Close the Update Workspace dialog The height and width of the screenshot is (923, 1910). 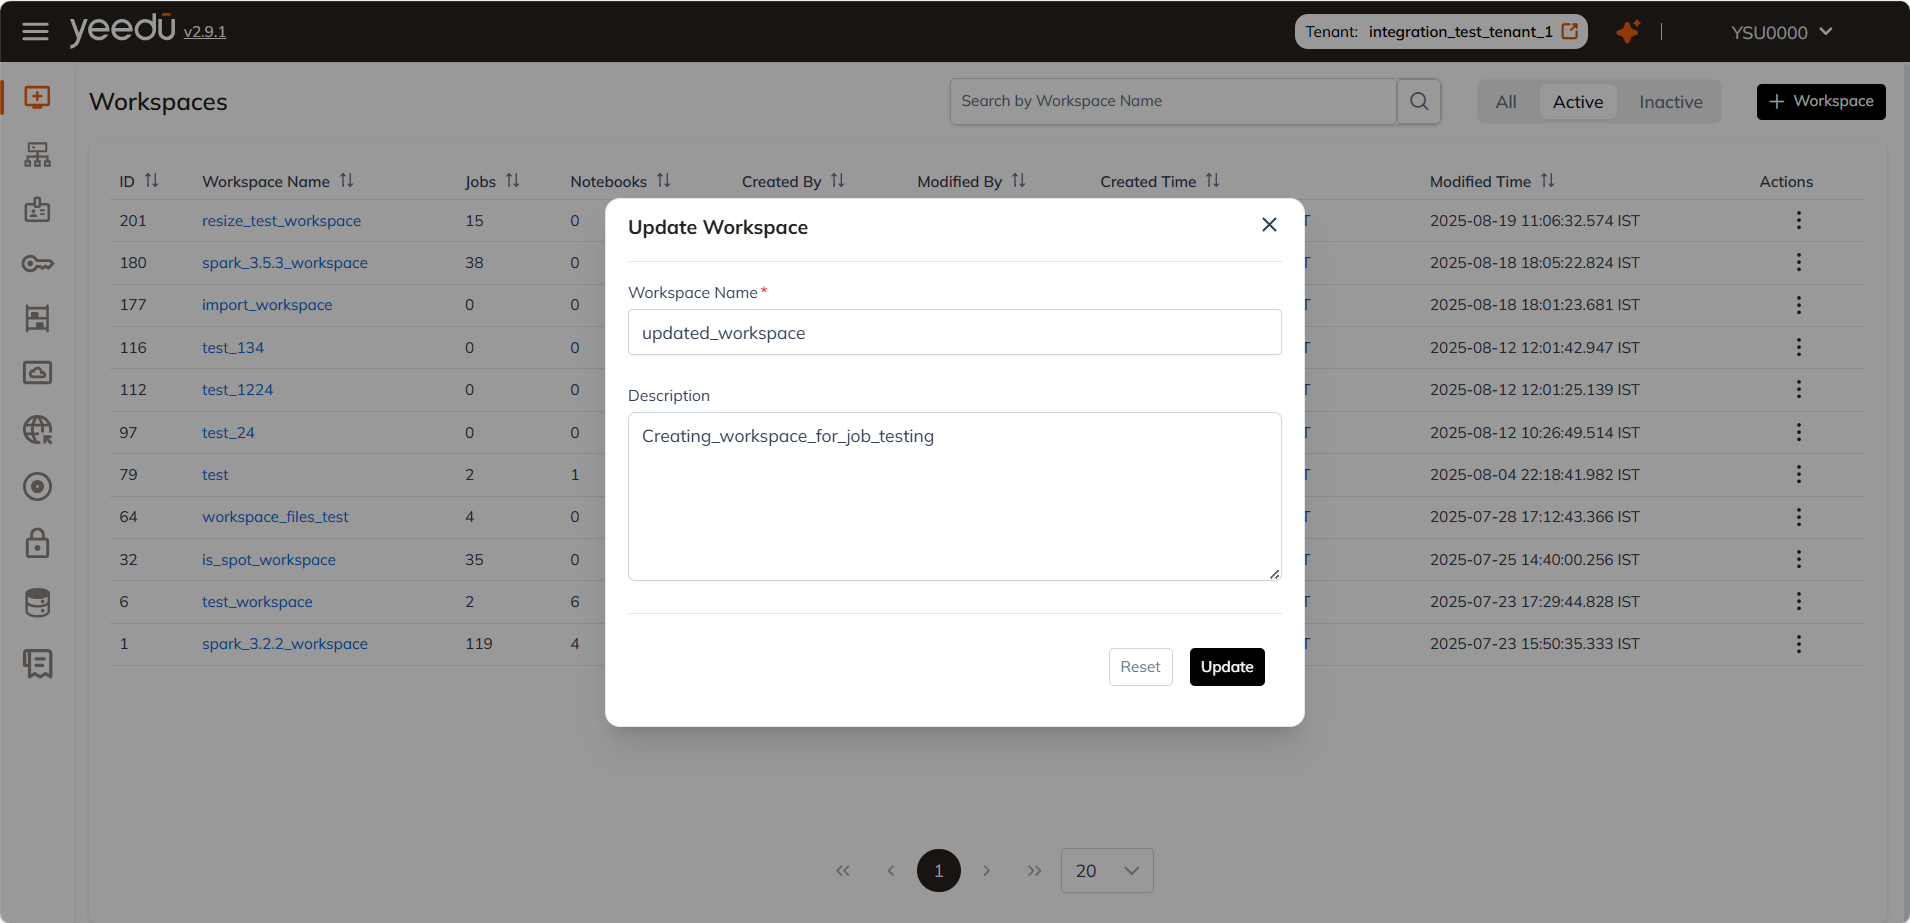[x=1269, y=225]
